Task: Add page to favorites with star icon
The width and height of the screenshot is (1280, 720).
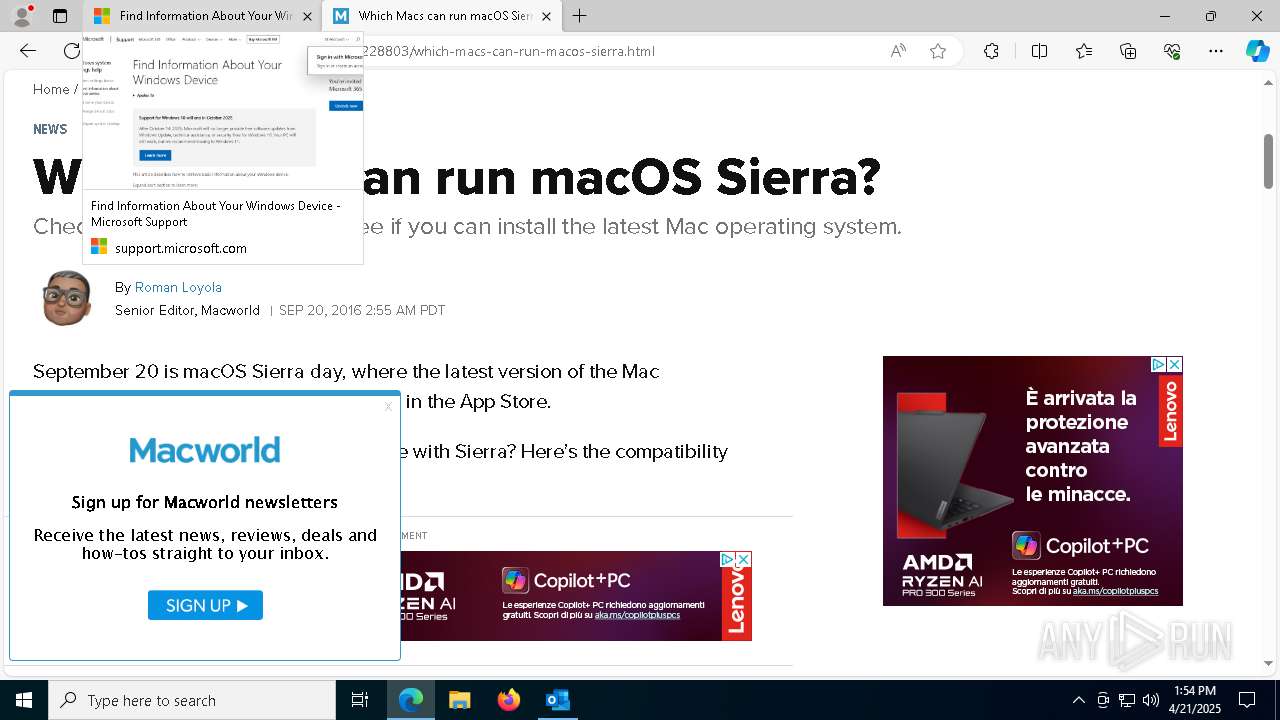Action: click(x=938, y=51)
